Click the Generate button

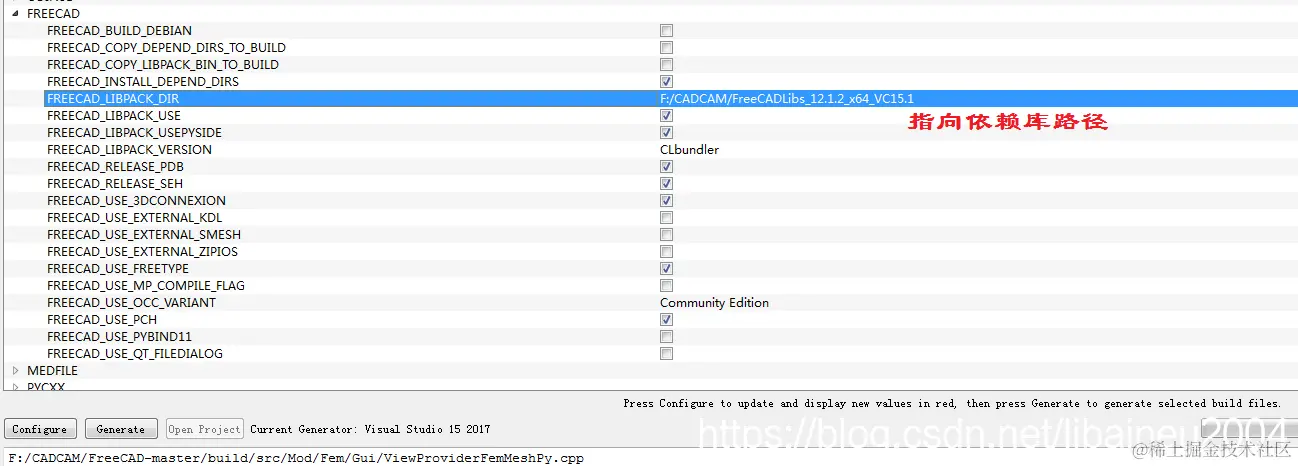tap(121, 429)
